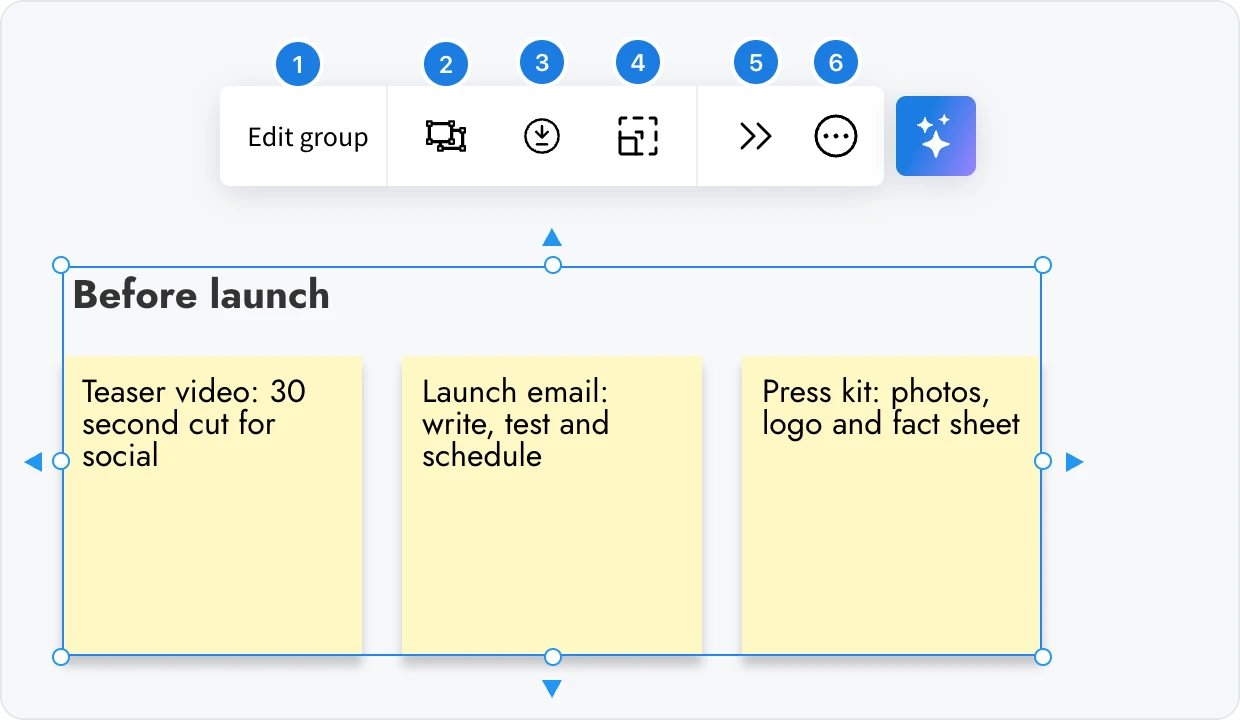Click the sparkle AI assistant button

click(x=936, y=136)
